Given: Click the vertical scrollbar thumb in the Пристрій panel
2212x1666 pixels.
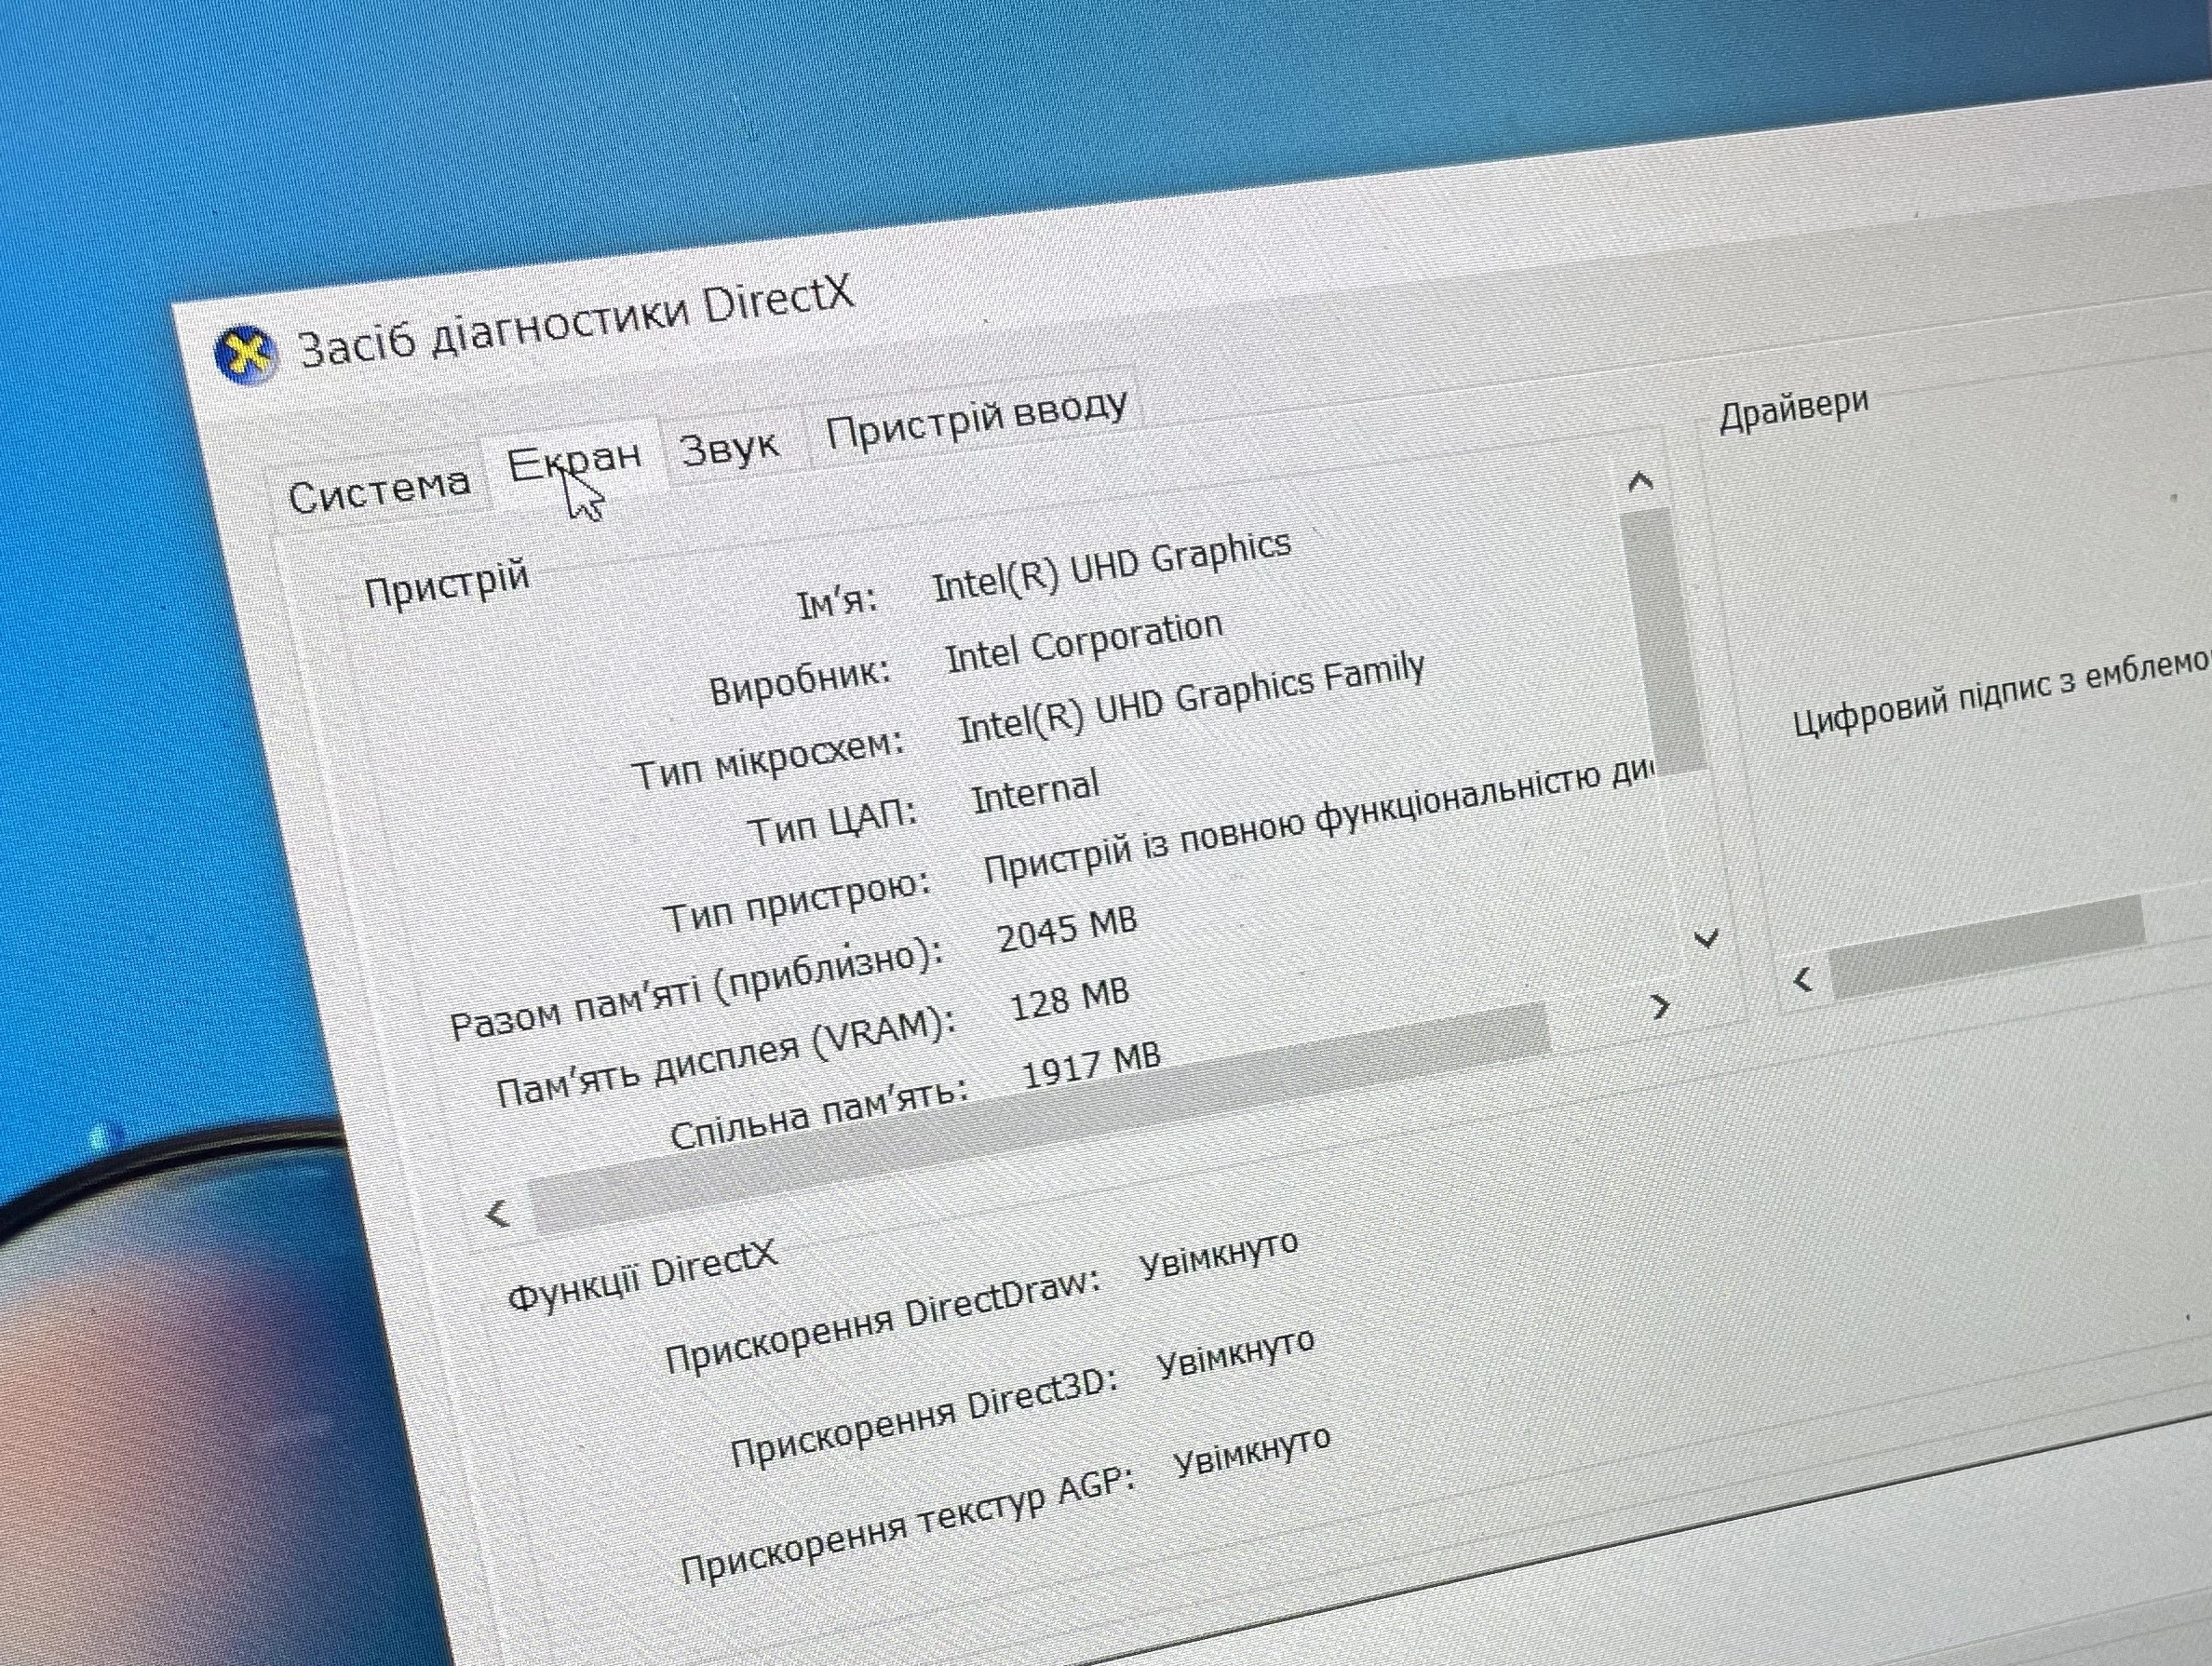Looking at the screenshot, I should [x=1662, y=640].
